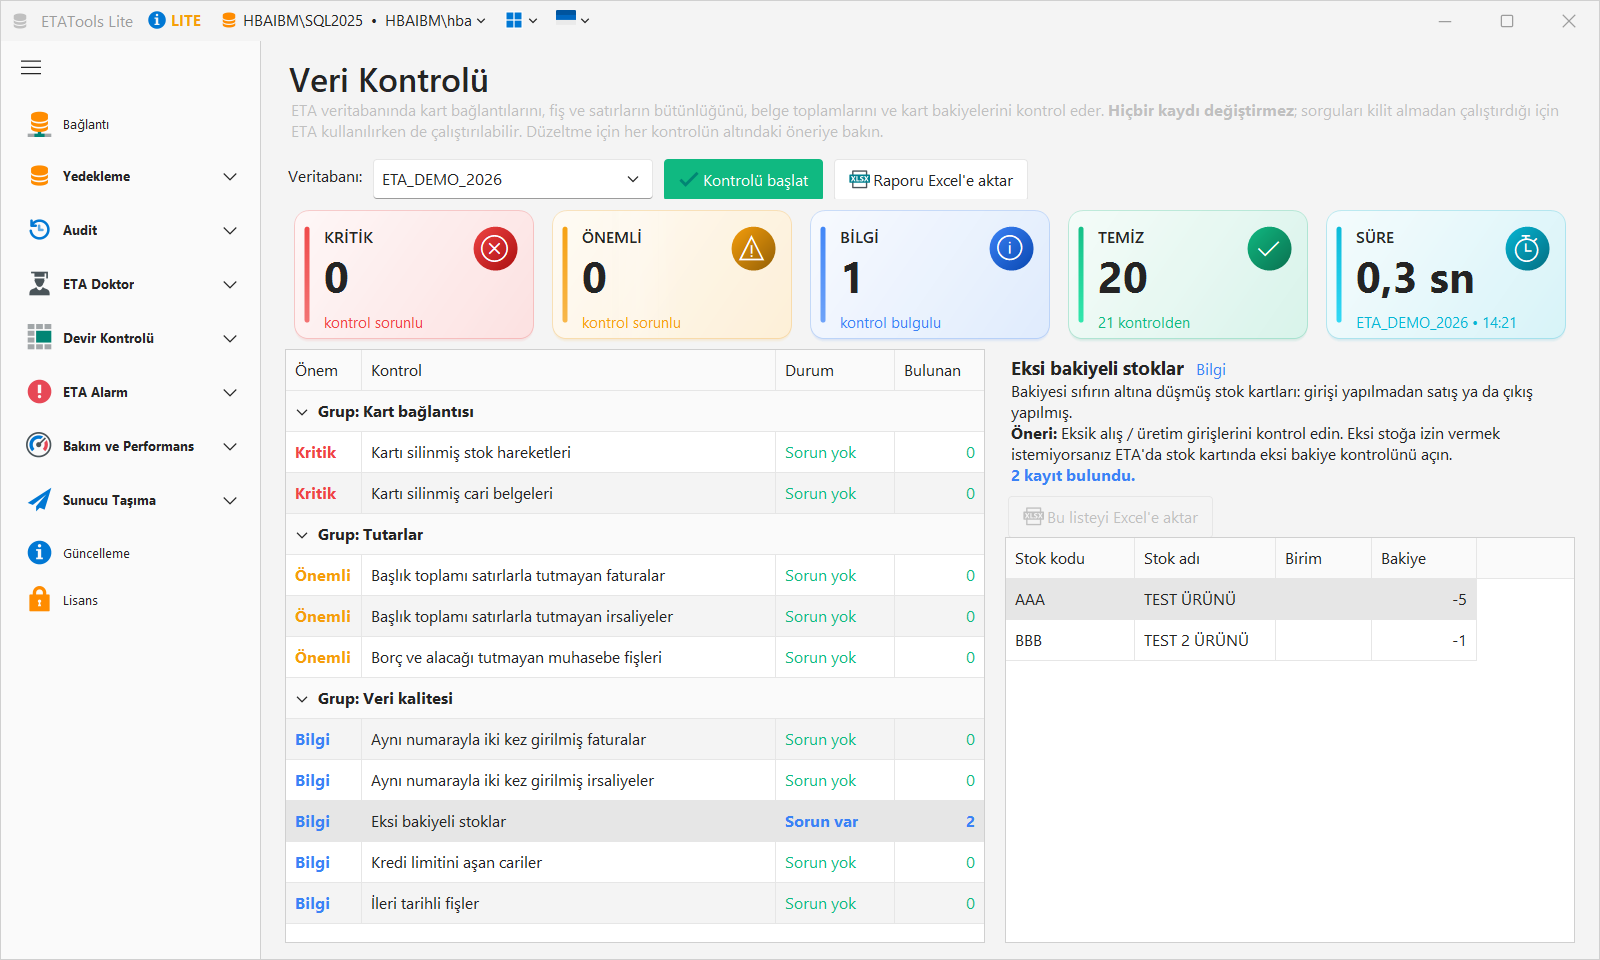Image resolution: width=1600 pixels, height=960 pixels.
Task: Click the TEMİZ green checkmark icon
Action: [1269, 249]
